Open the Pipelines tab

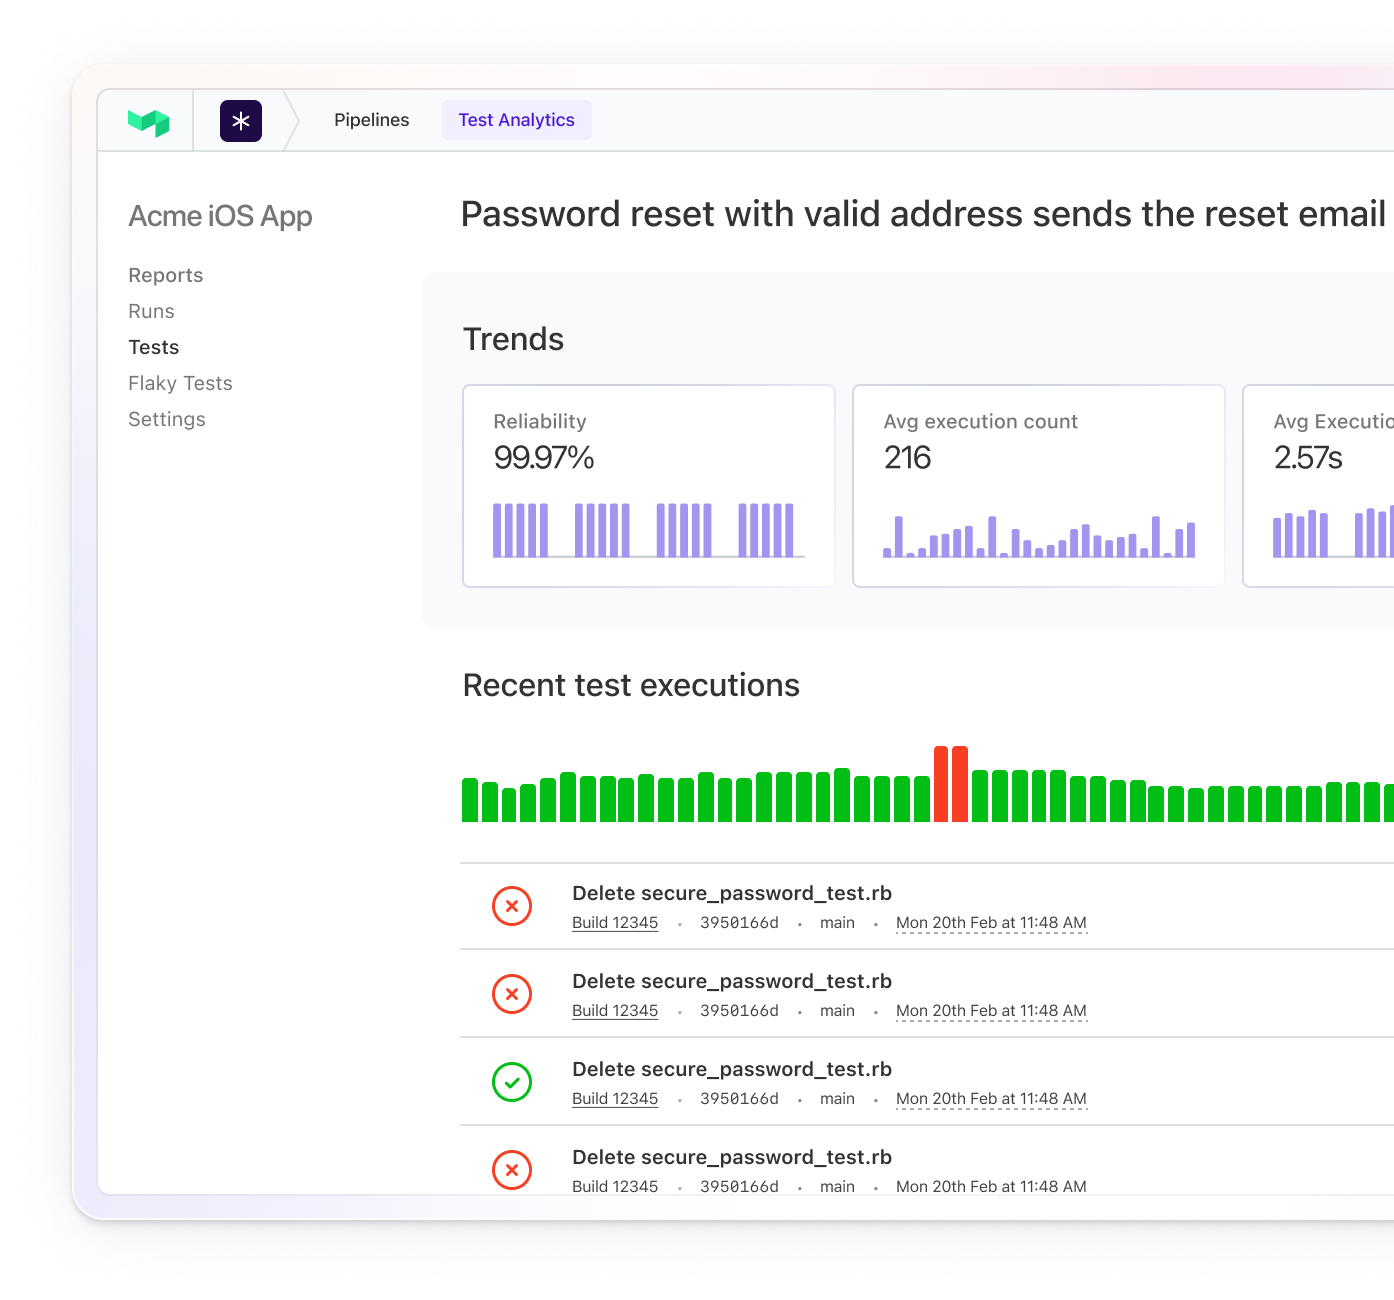[x=372, y=120]
